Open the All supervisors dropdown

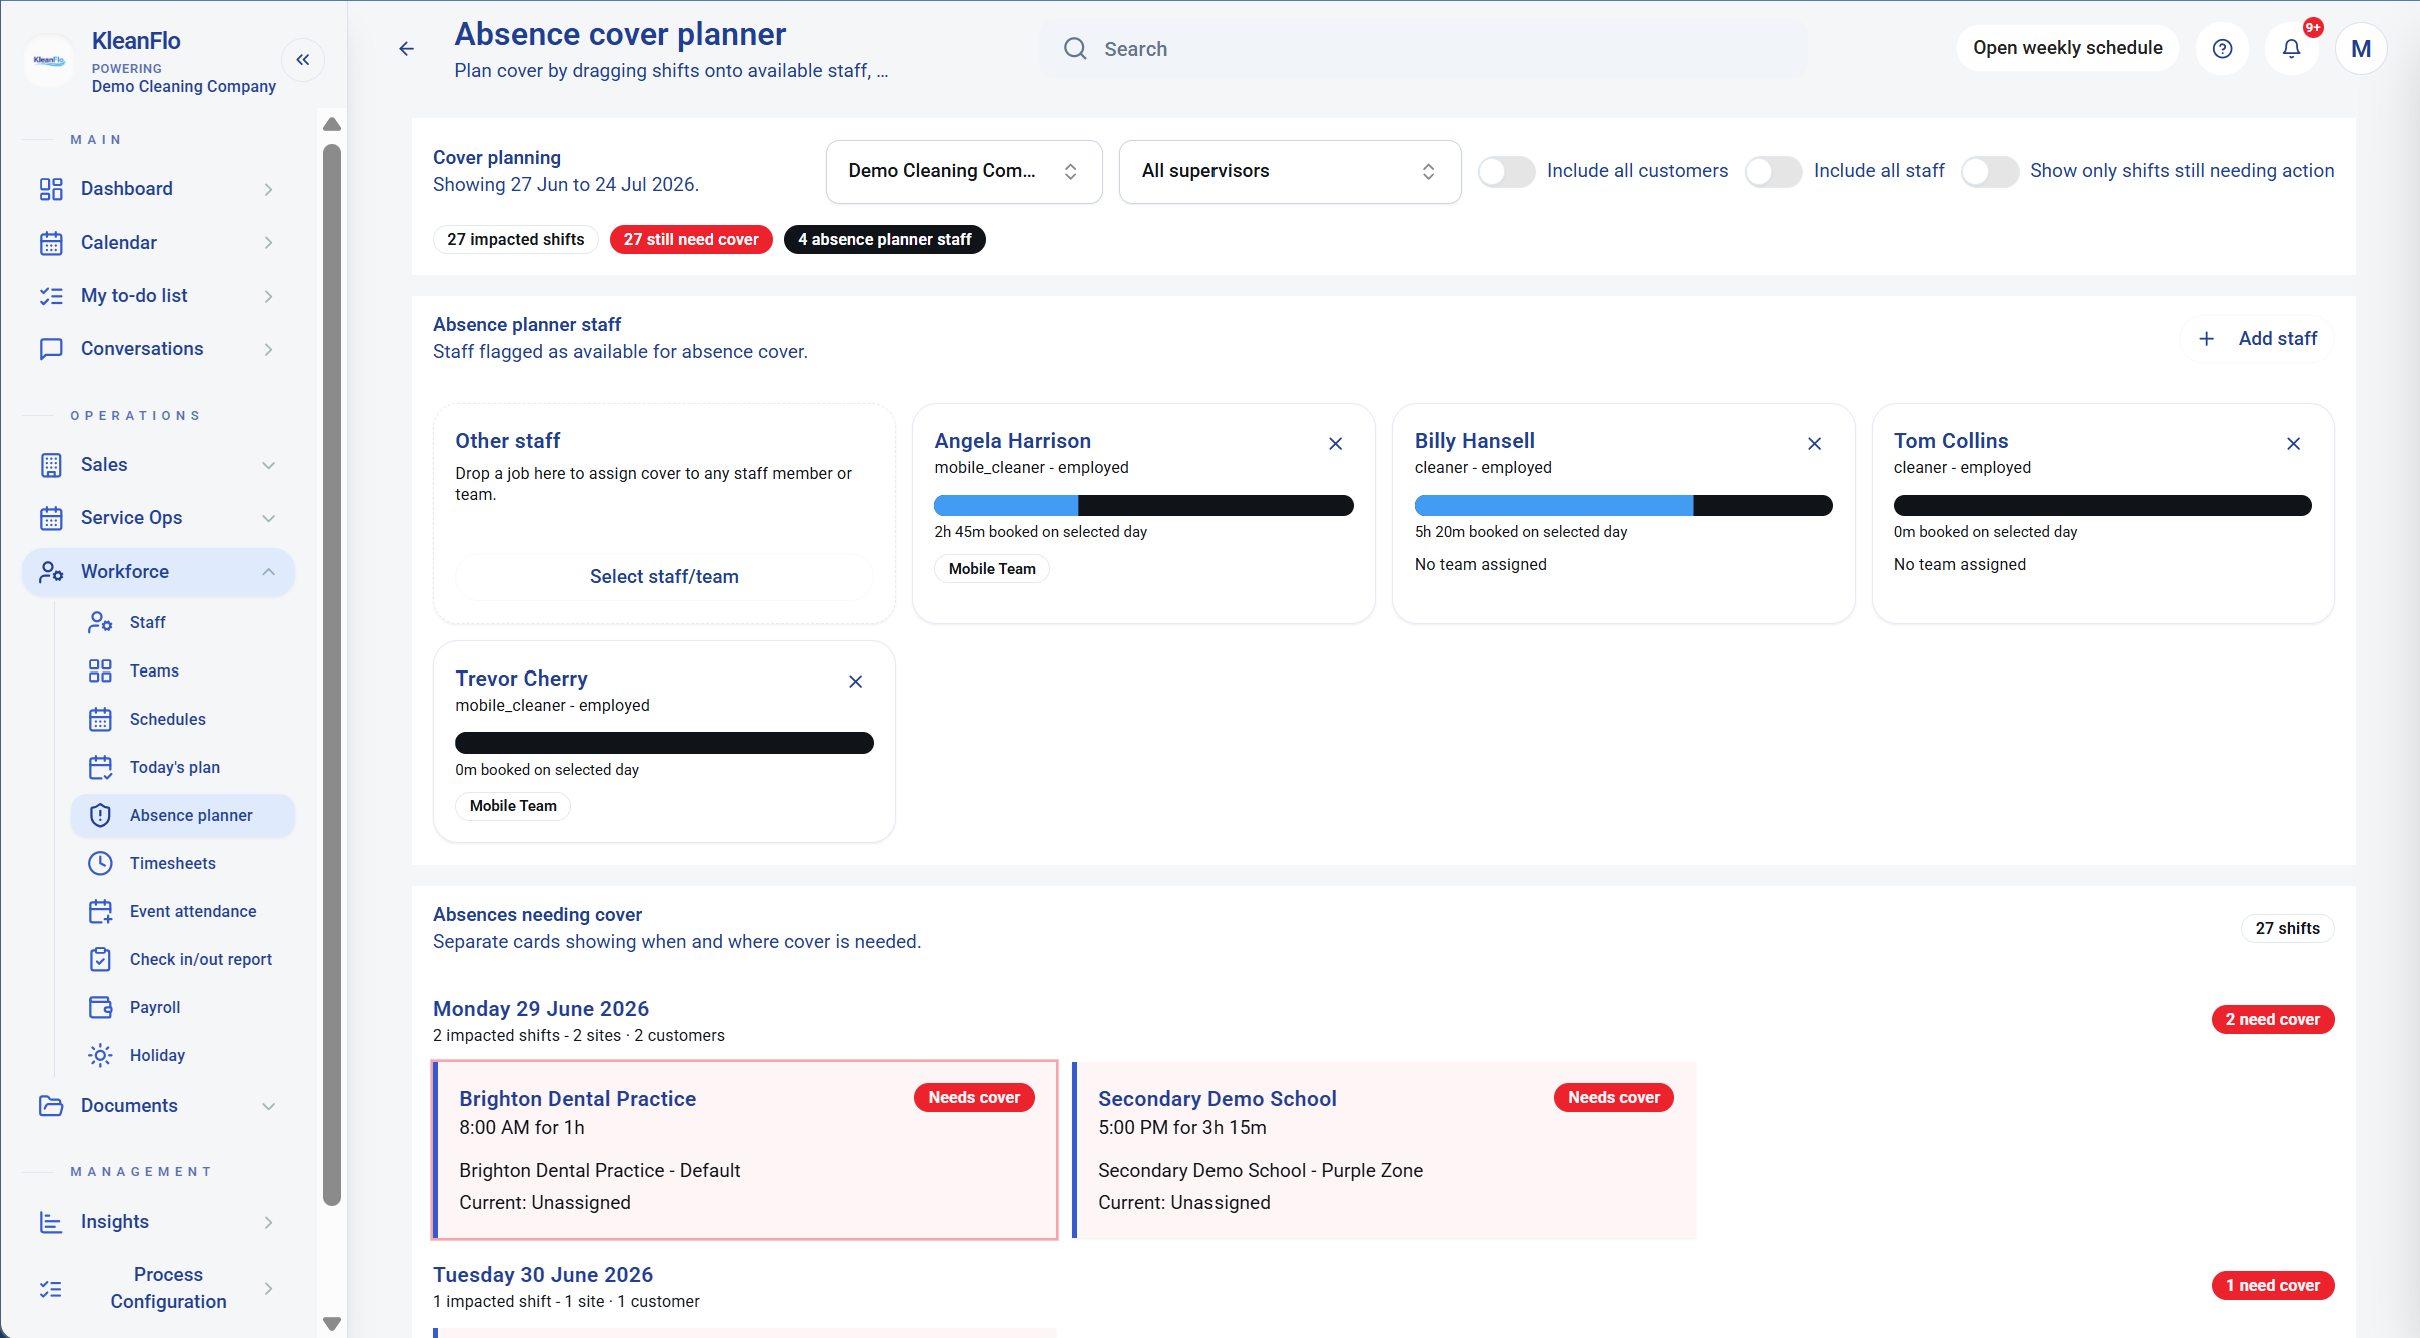1289,171
